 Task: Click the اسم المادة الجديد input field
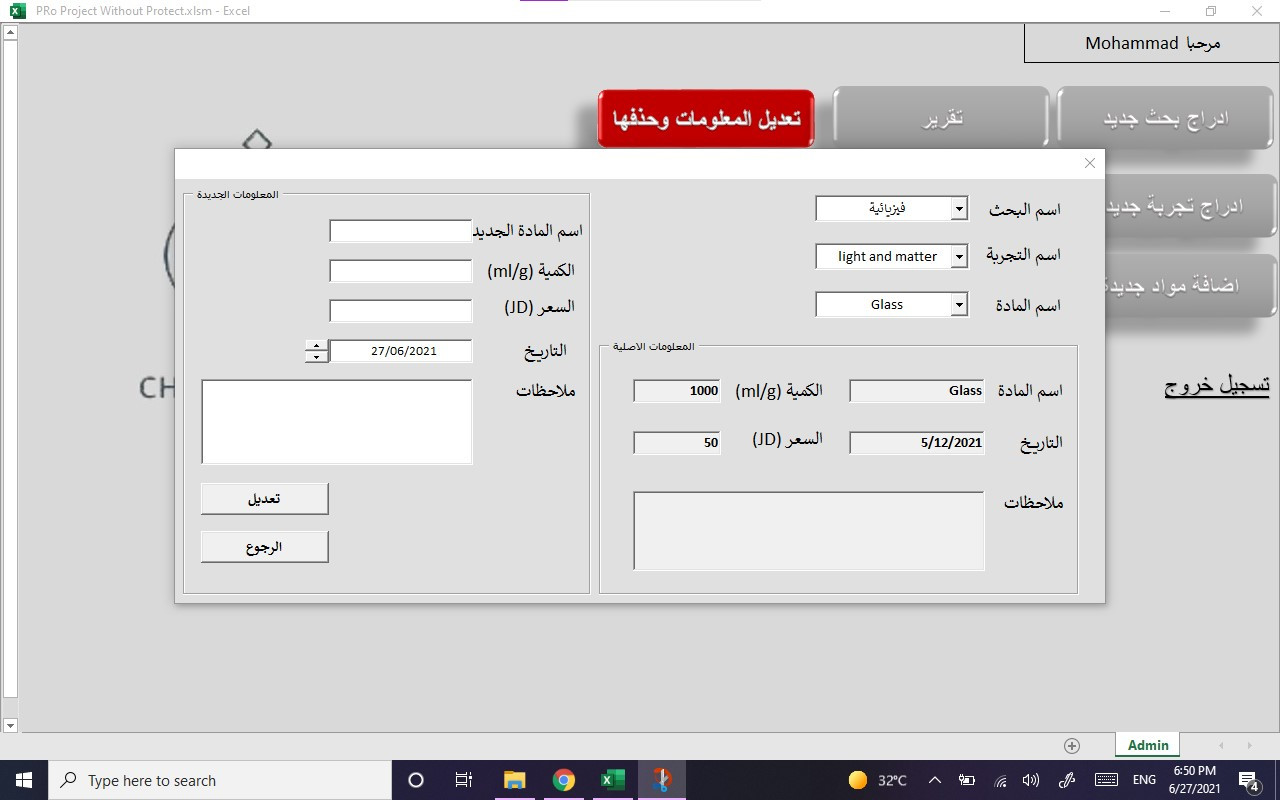[x=400, y=230]
